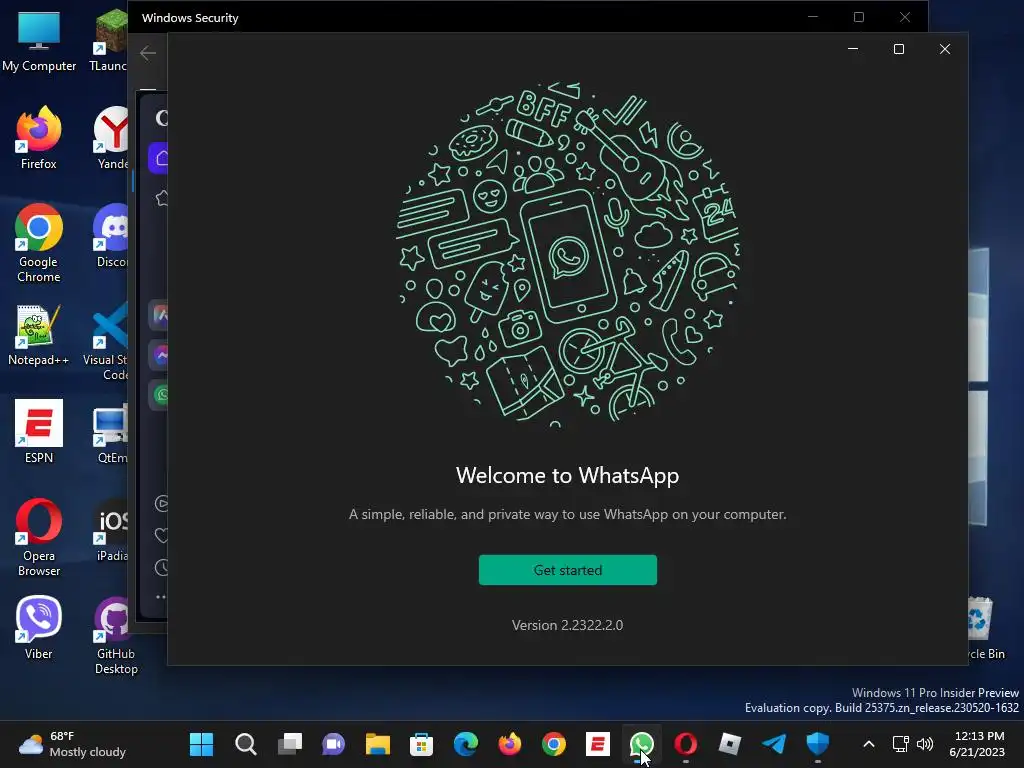Close the WhatsApp welcome window
The image size is (1024, 768).
(944, 49)
